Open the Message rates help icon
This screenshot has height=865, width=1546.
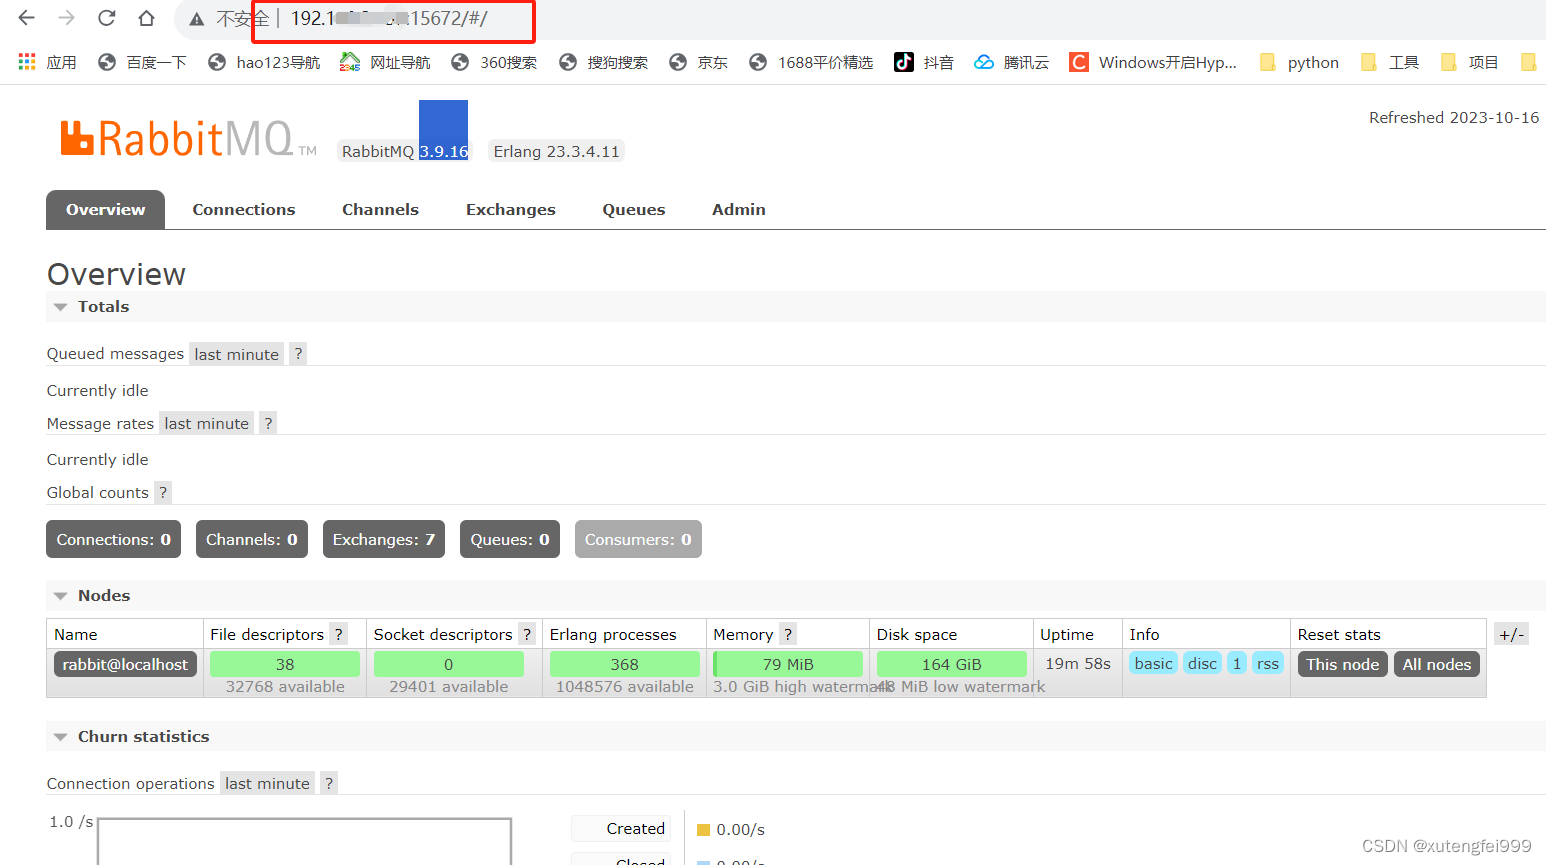(267, 422)
